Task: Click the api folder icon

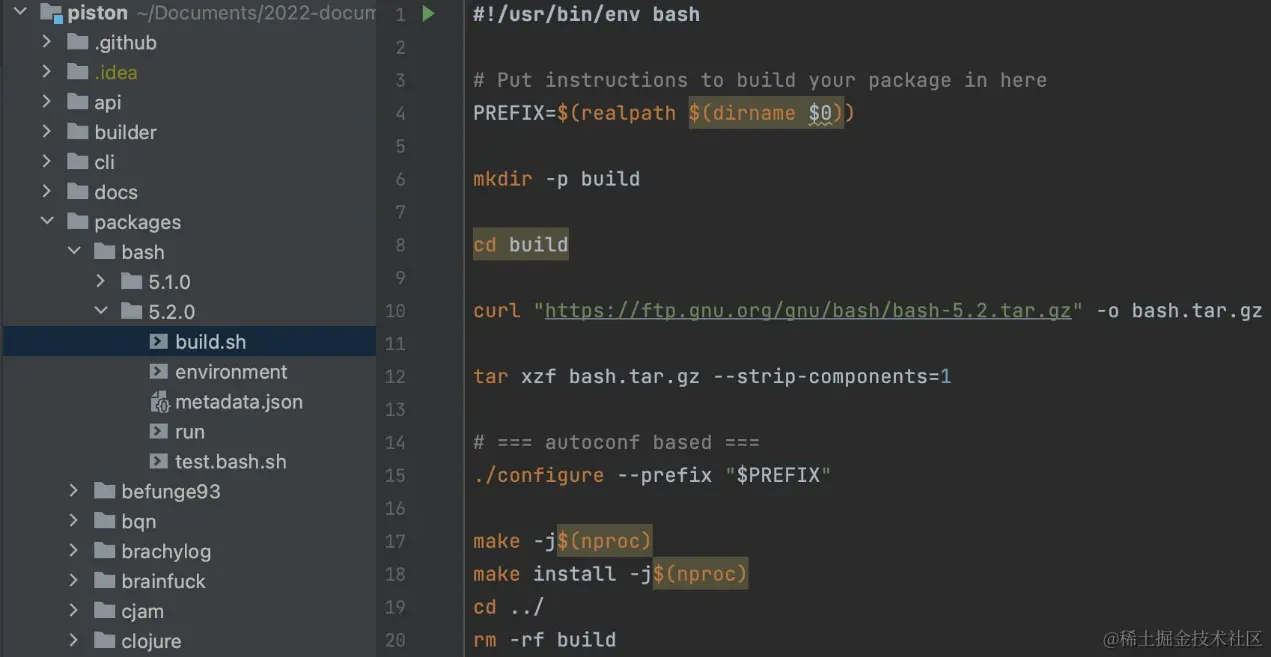Action: 77,102
